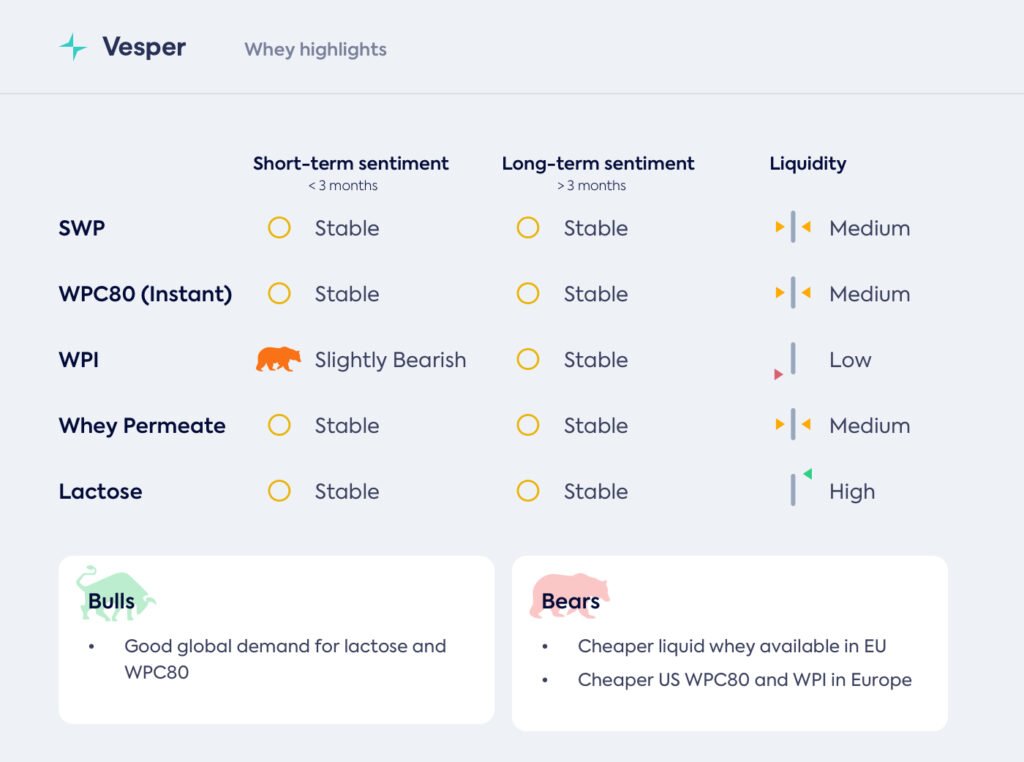Select the Lactose long-term stable circle
This screenshot has height=762, width=1024.
pos(528,491)
